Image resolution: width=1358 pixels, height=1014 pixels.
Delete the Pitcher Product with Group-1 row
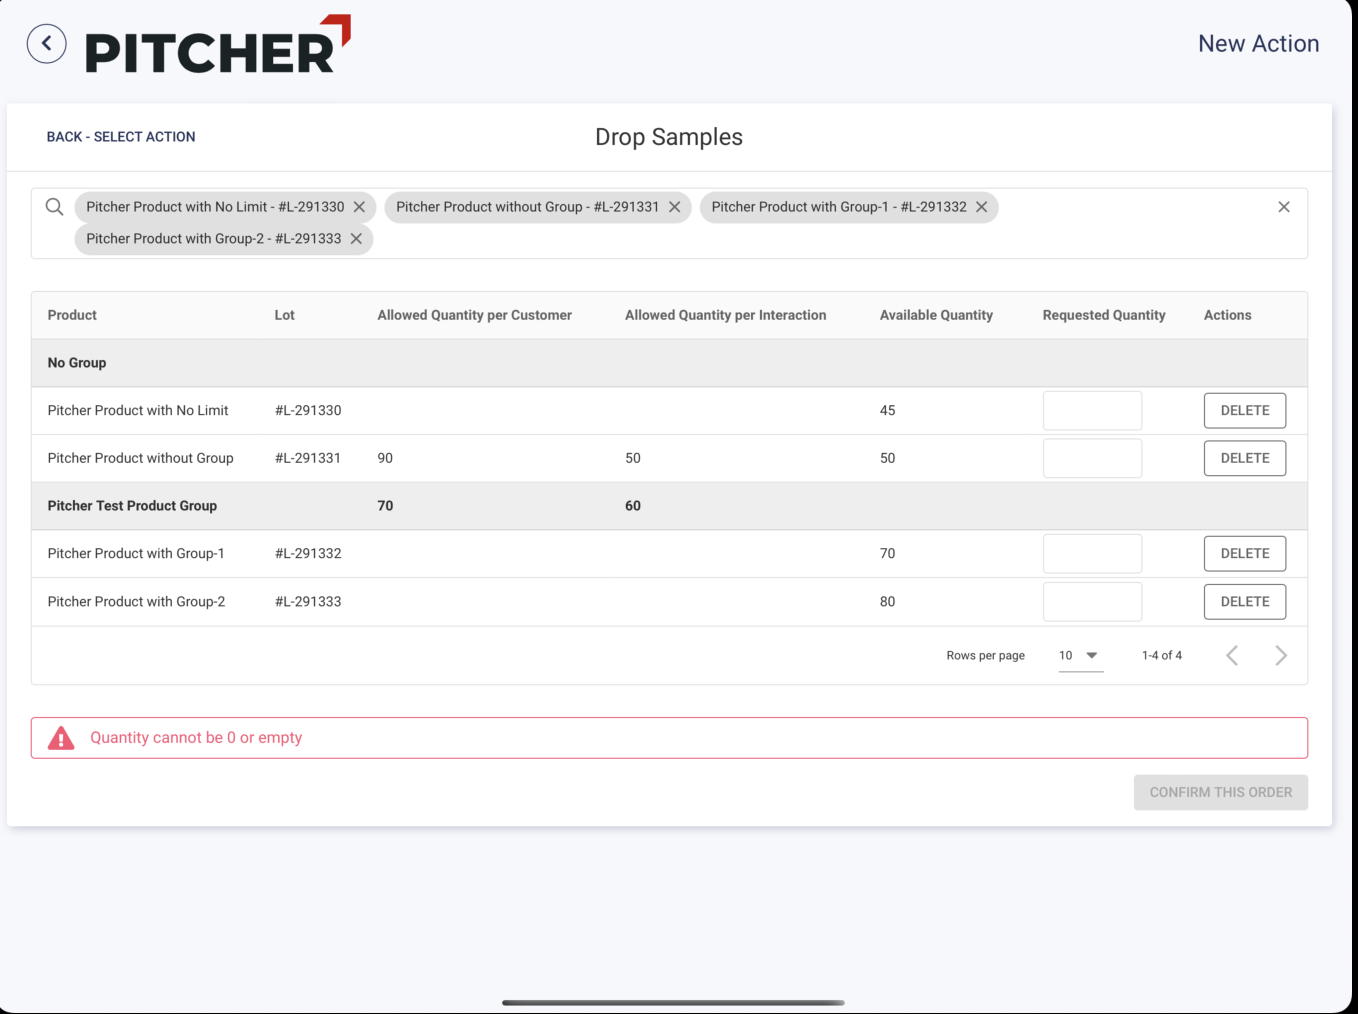point(1244,554)
